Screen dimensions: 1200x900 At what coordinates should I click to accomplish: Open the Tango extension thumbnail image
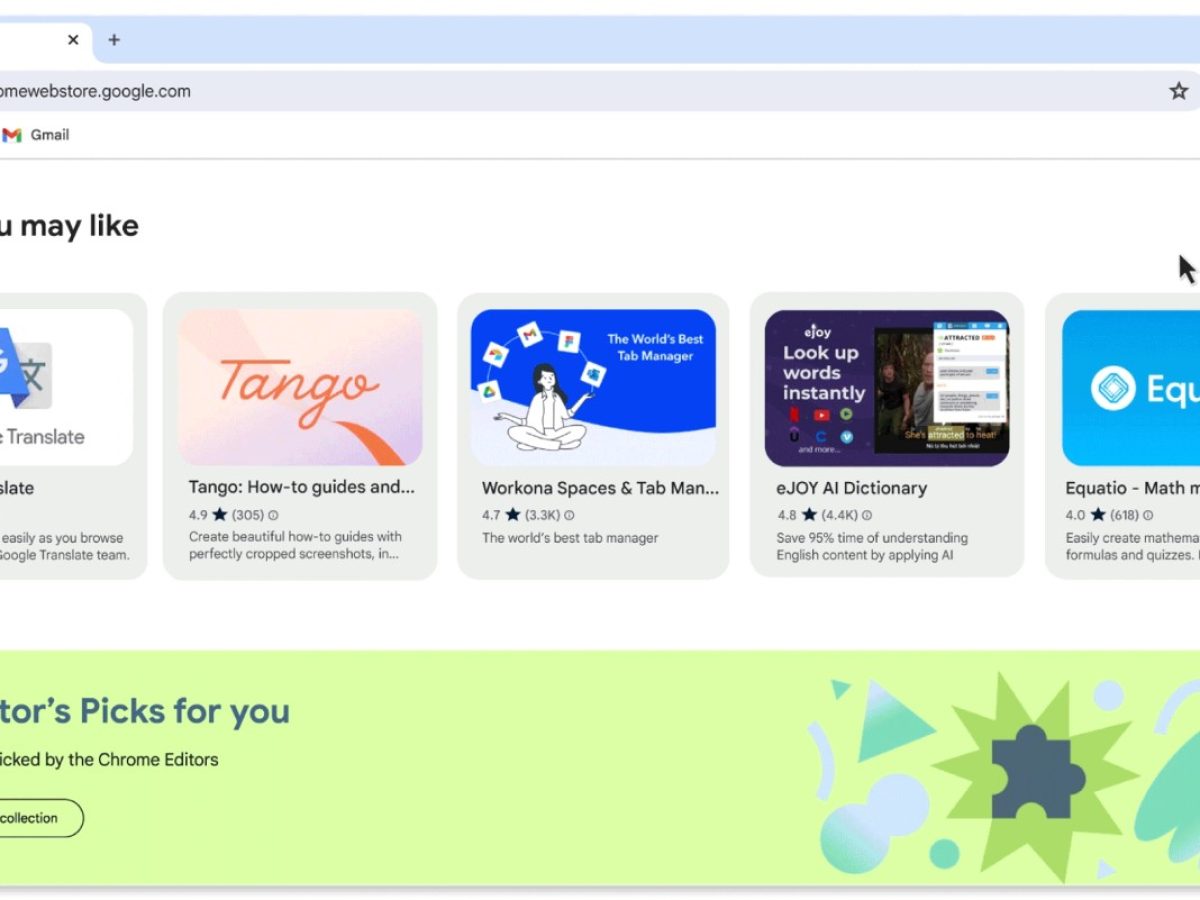[x=300, y=387]
